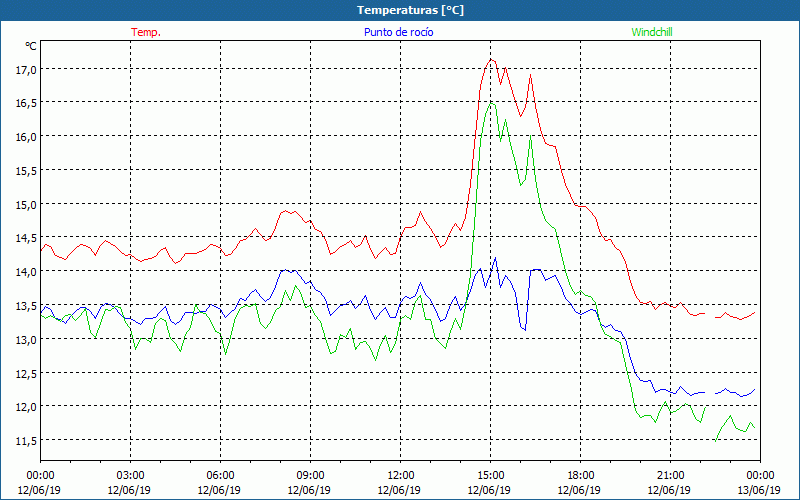Click the 16,0 y-axis value
Viewport: 800px width, 500px height.
point(26,137)
